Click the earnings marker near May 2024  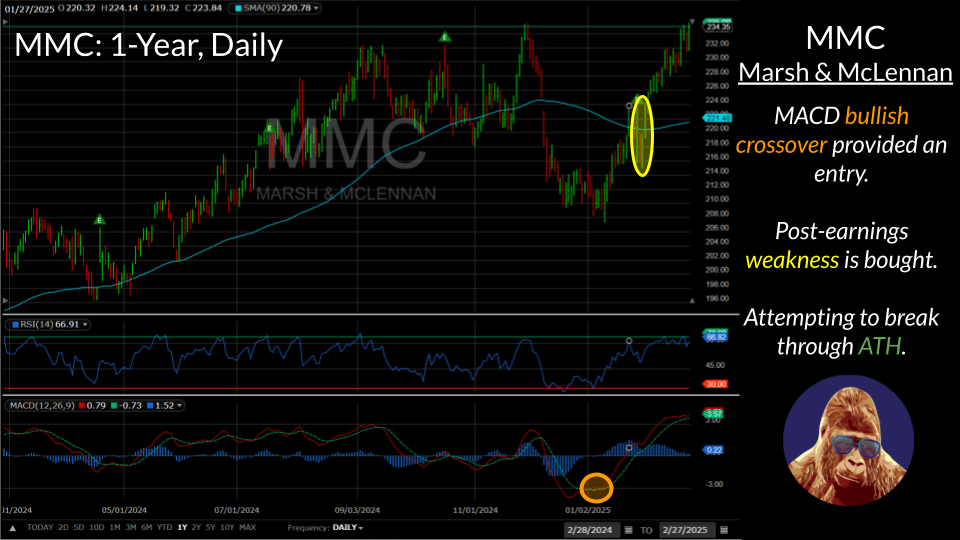99,219
